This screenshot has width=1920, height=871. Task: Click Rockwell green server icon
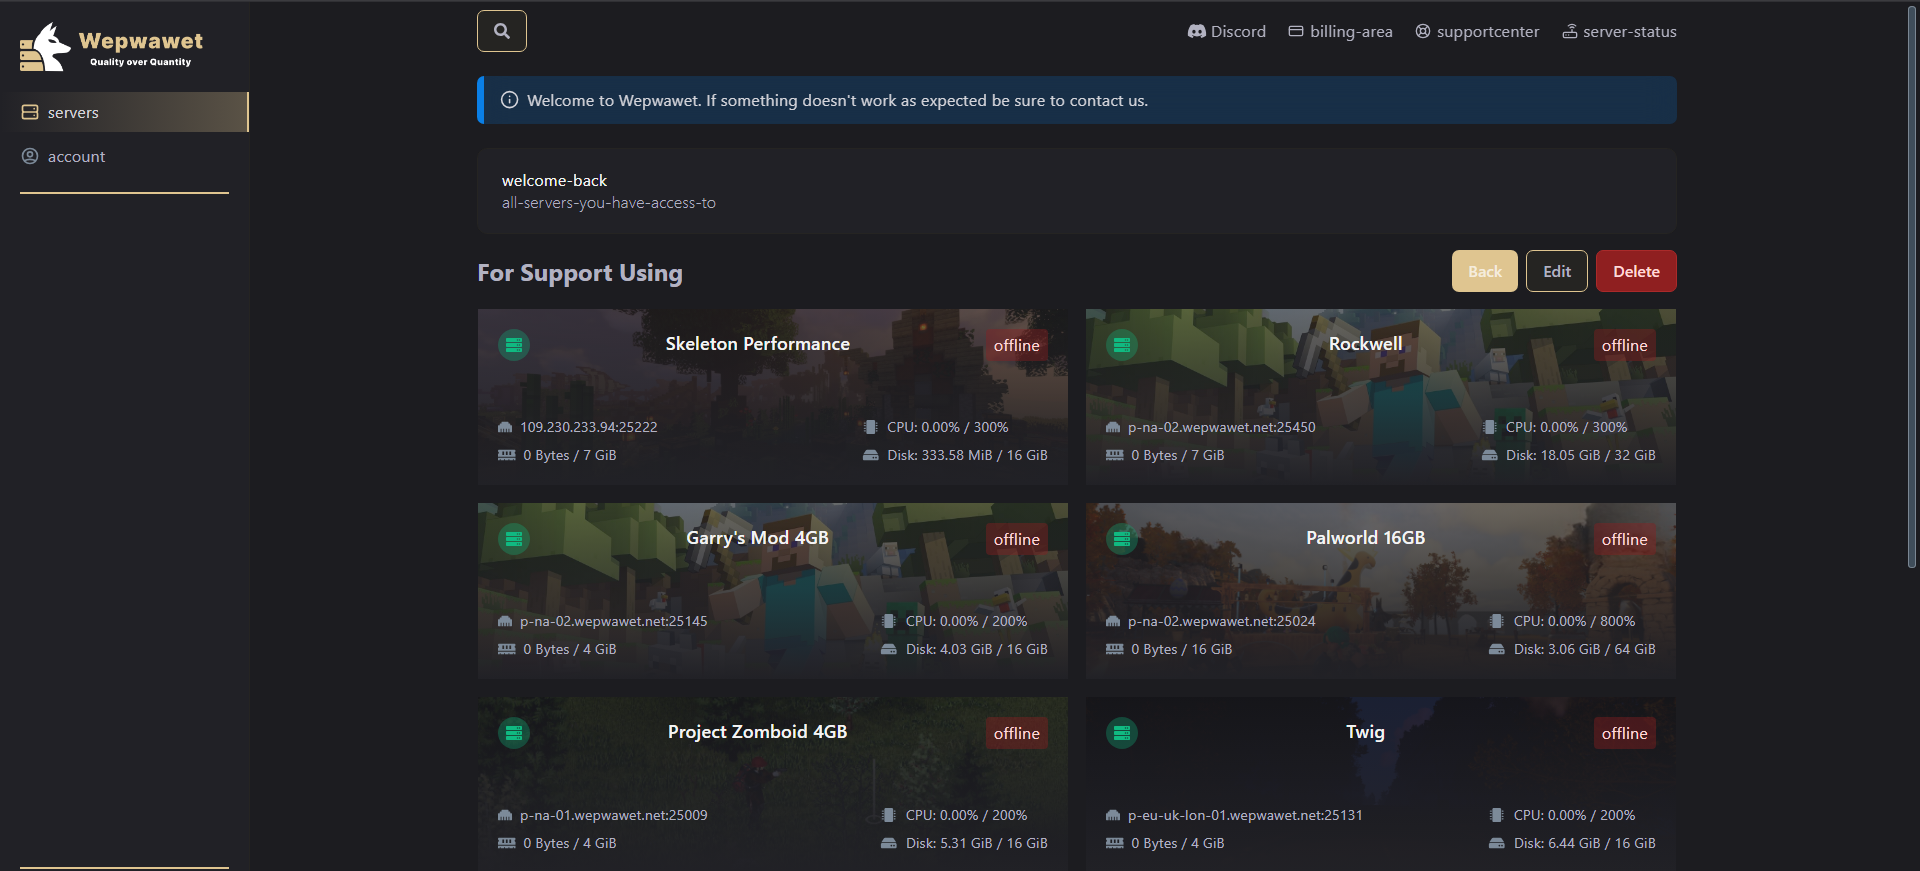1122,345
